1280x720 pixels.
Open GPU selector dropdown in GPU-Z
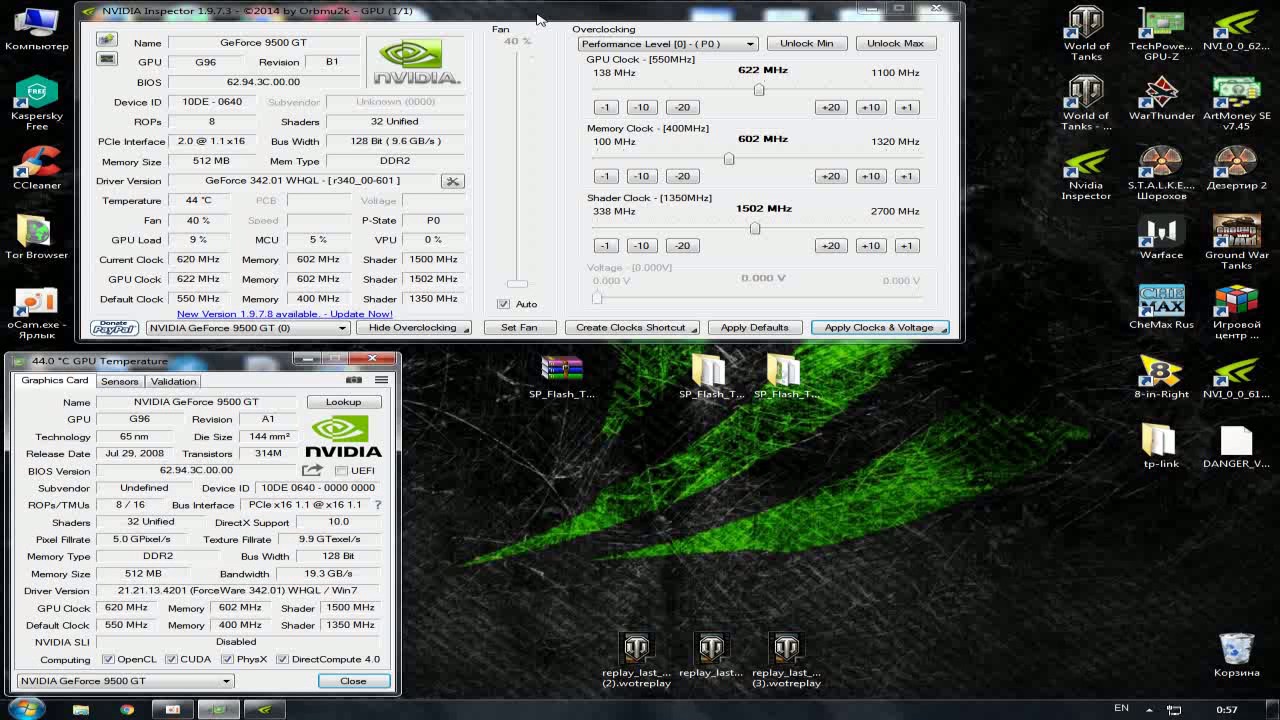coord(125,681)
